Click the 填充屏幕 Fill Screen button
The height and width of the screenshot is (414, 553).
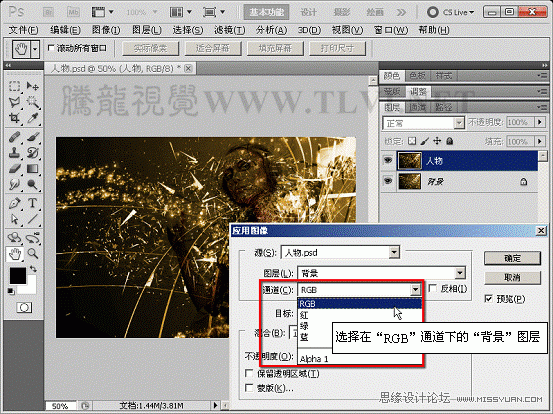click(x=275, y=48)
